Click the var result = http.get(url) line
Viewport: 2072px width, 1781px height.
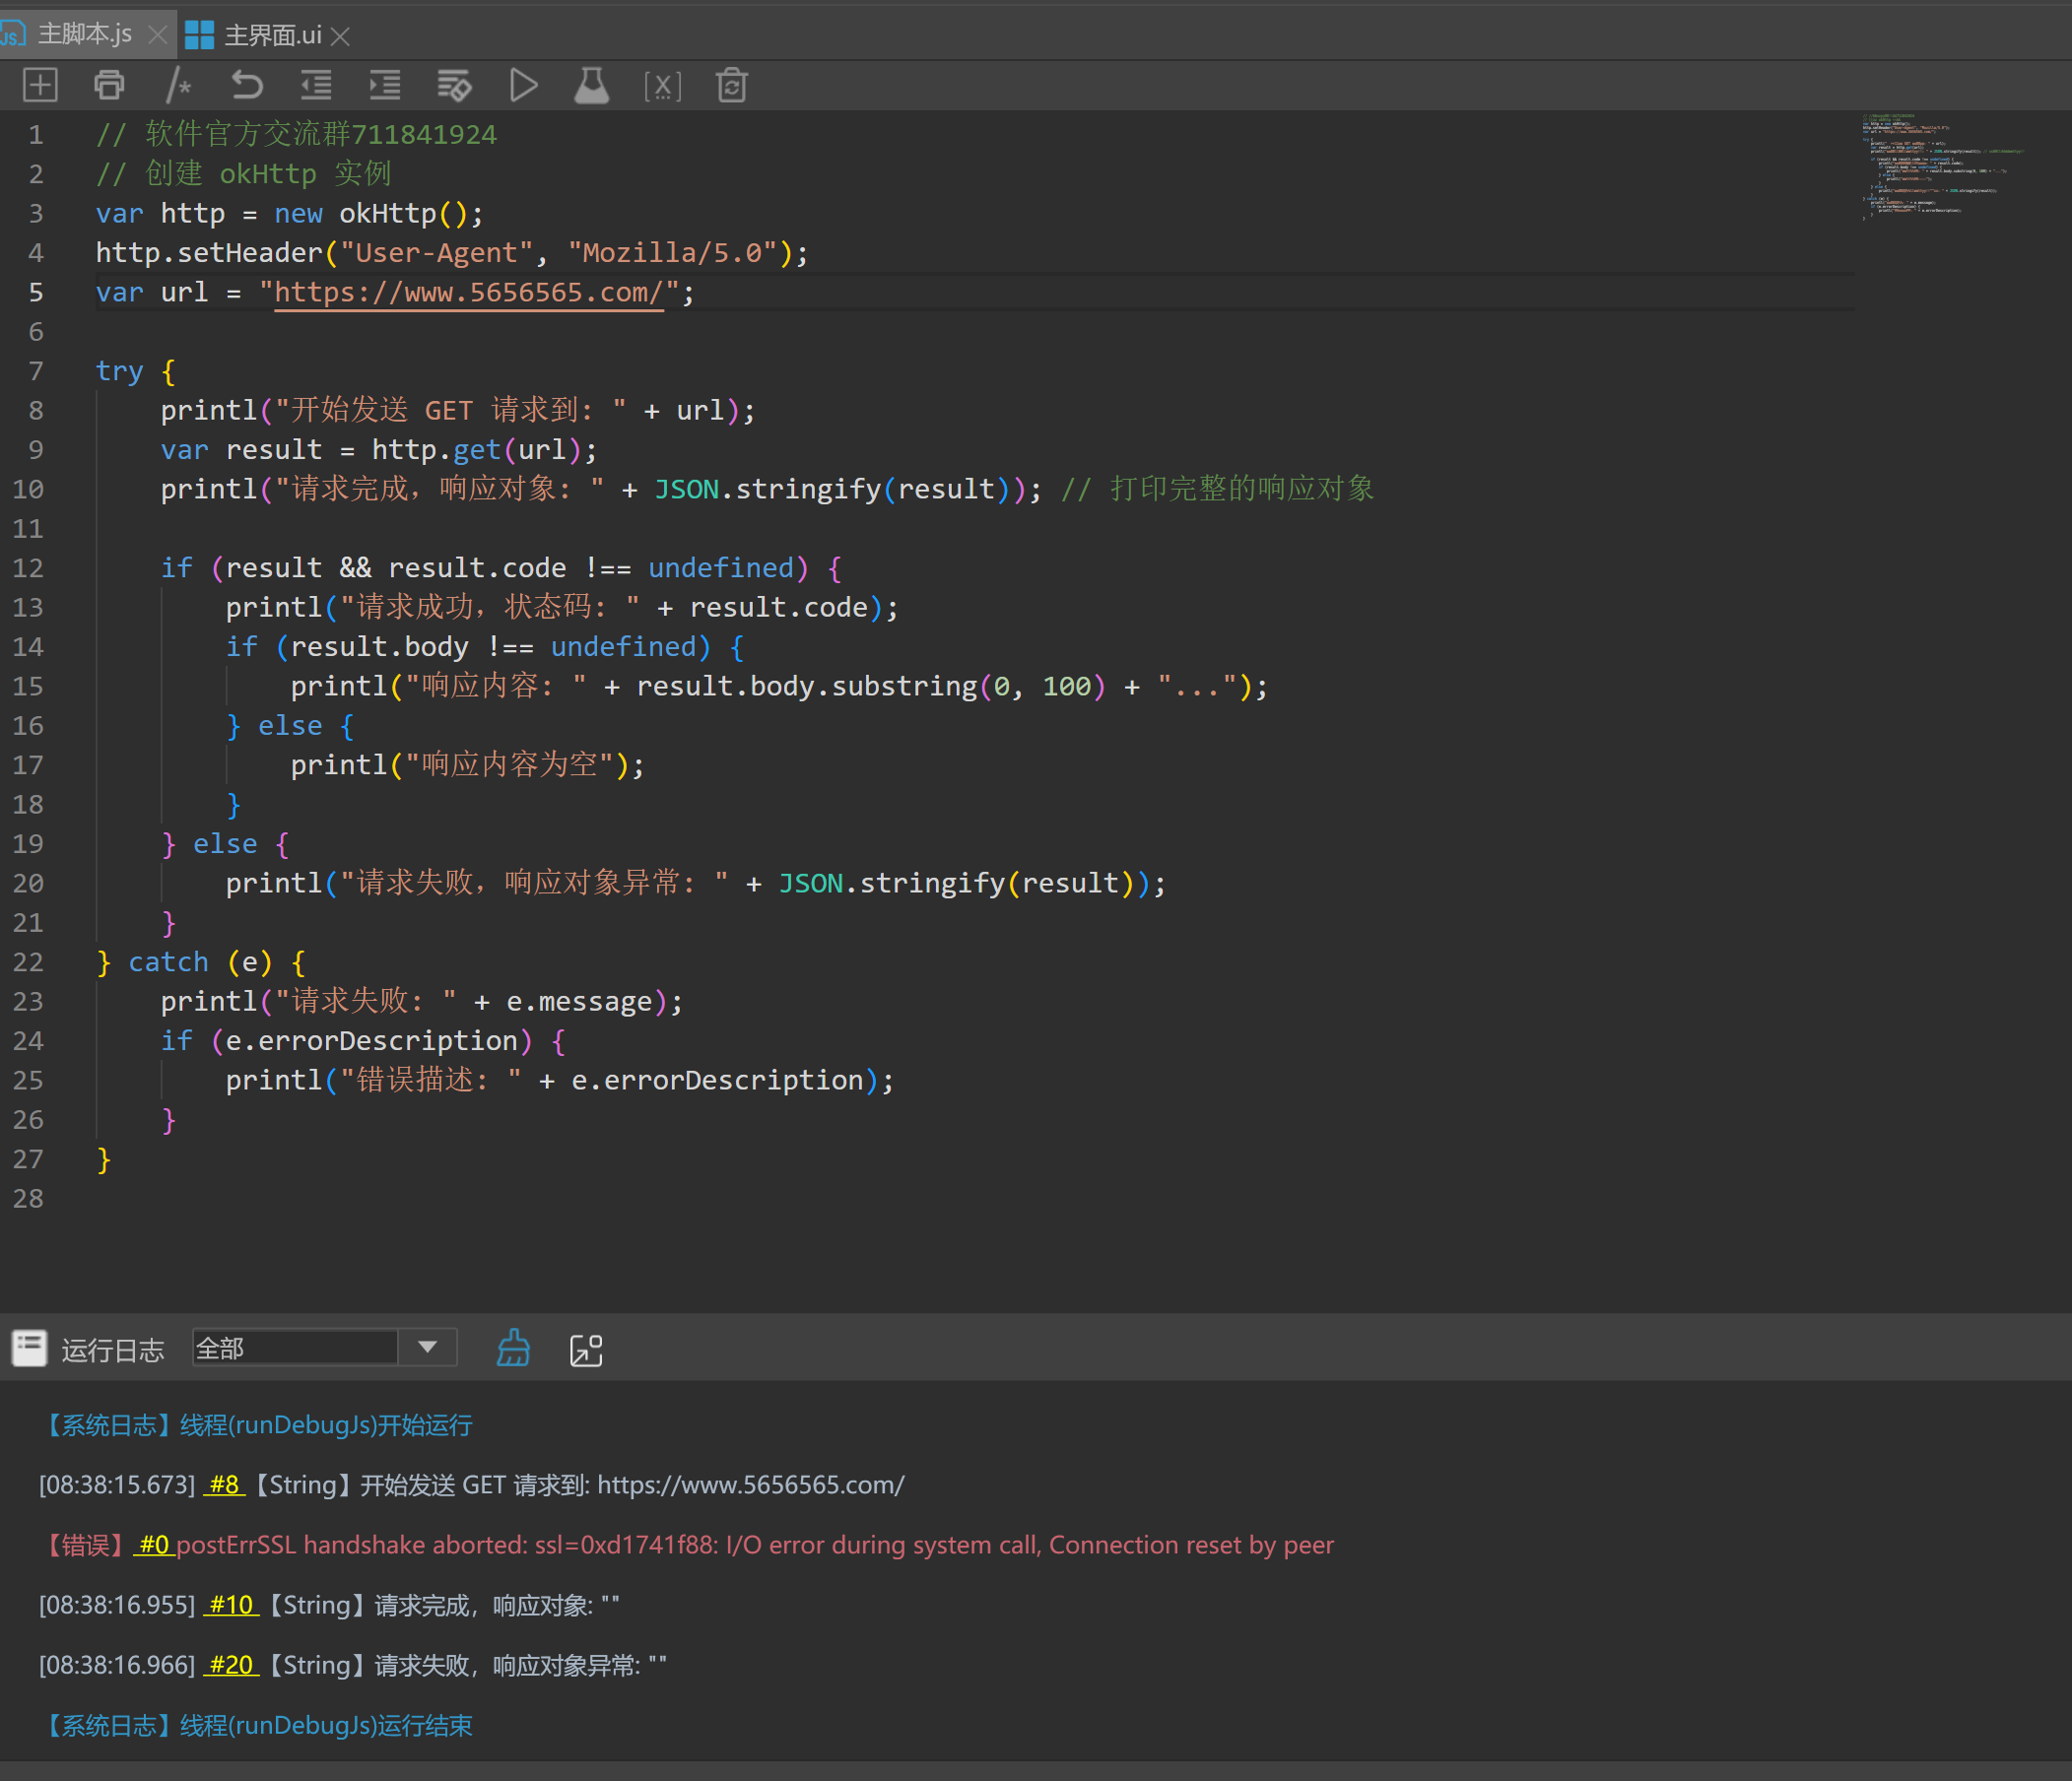[x=379, y=449]
